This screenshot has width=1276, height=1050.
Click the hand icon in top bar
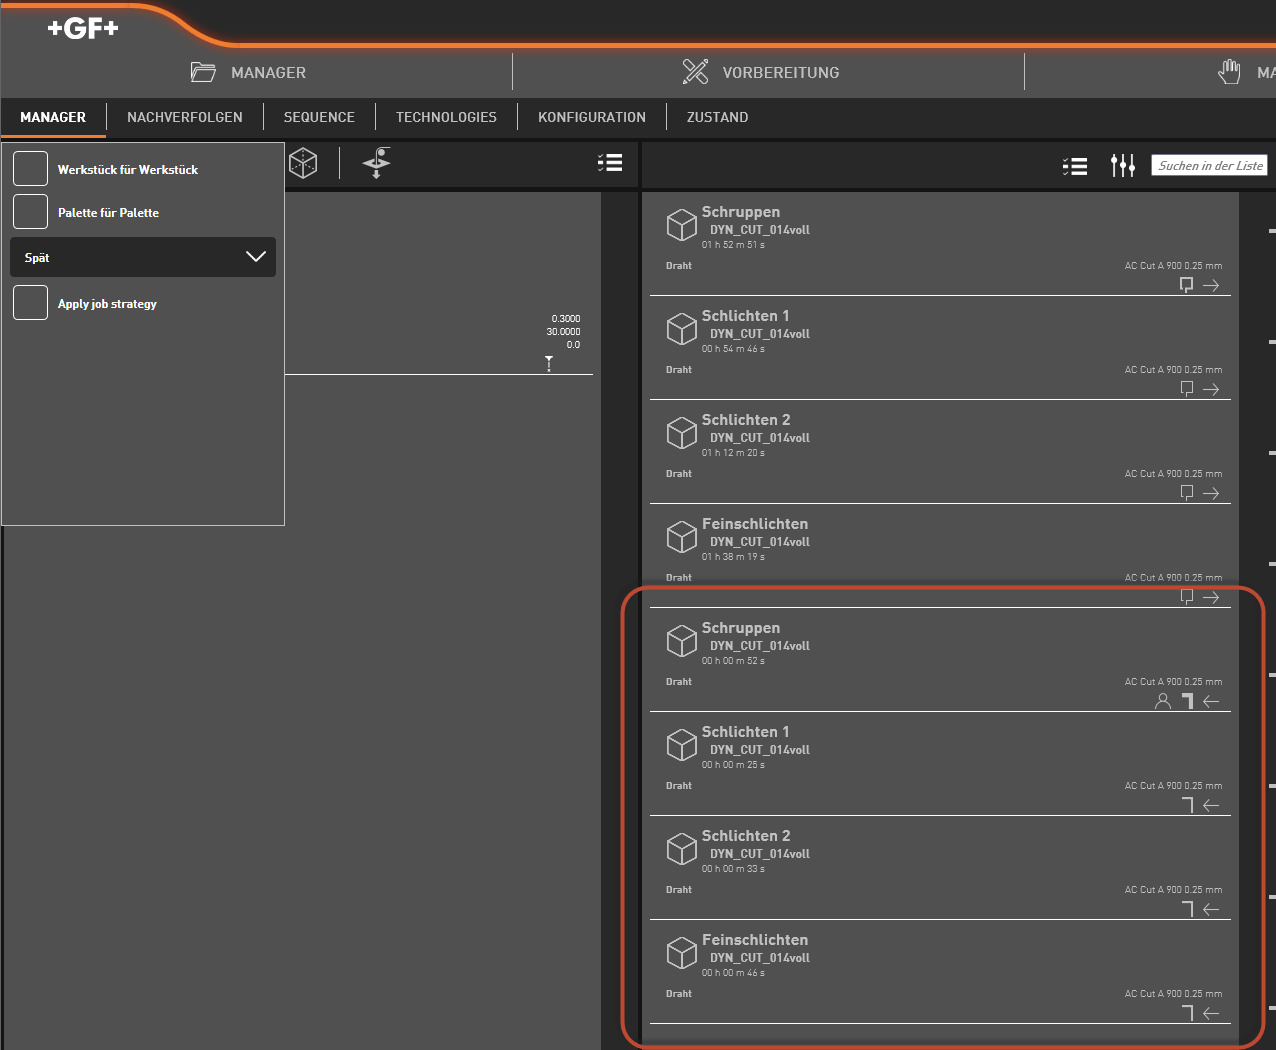point(1229,72)
